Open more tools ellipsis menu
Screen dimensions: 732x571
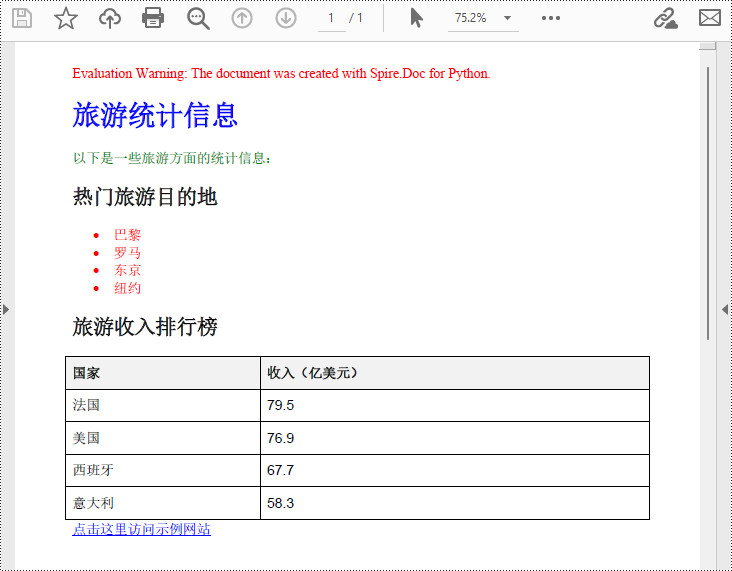(x=551, y=18)
